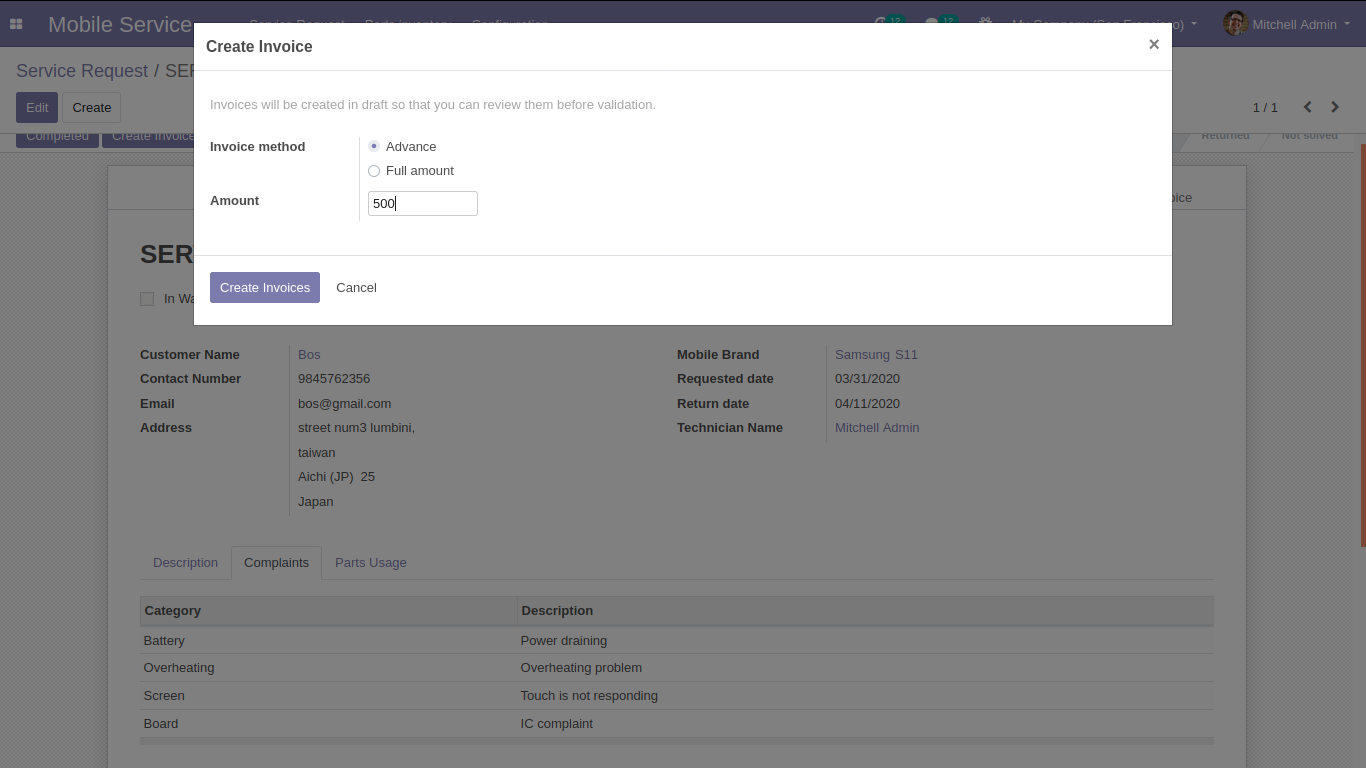The image size is (1366, 768).
Task: Click the Amount input field
Action: coord(423,203)
